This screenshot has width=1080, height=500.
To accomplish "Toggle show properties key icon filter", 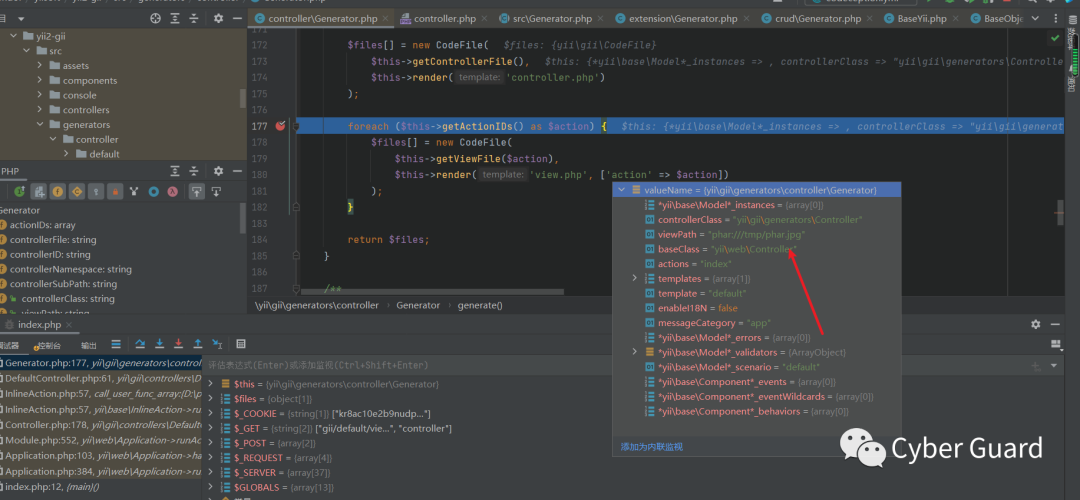I will click(x=96, y=191).
